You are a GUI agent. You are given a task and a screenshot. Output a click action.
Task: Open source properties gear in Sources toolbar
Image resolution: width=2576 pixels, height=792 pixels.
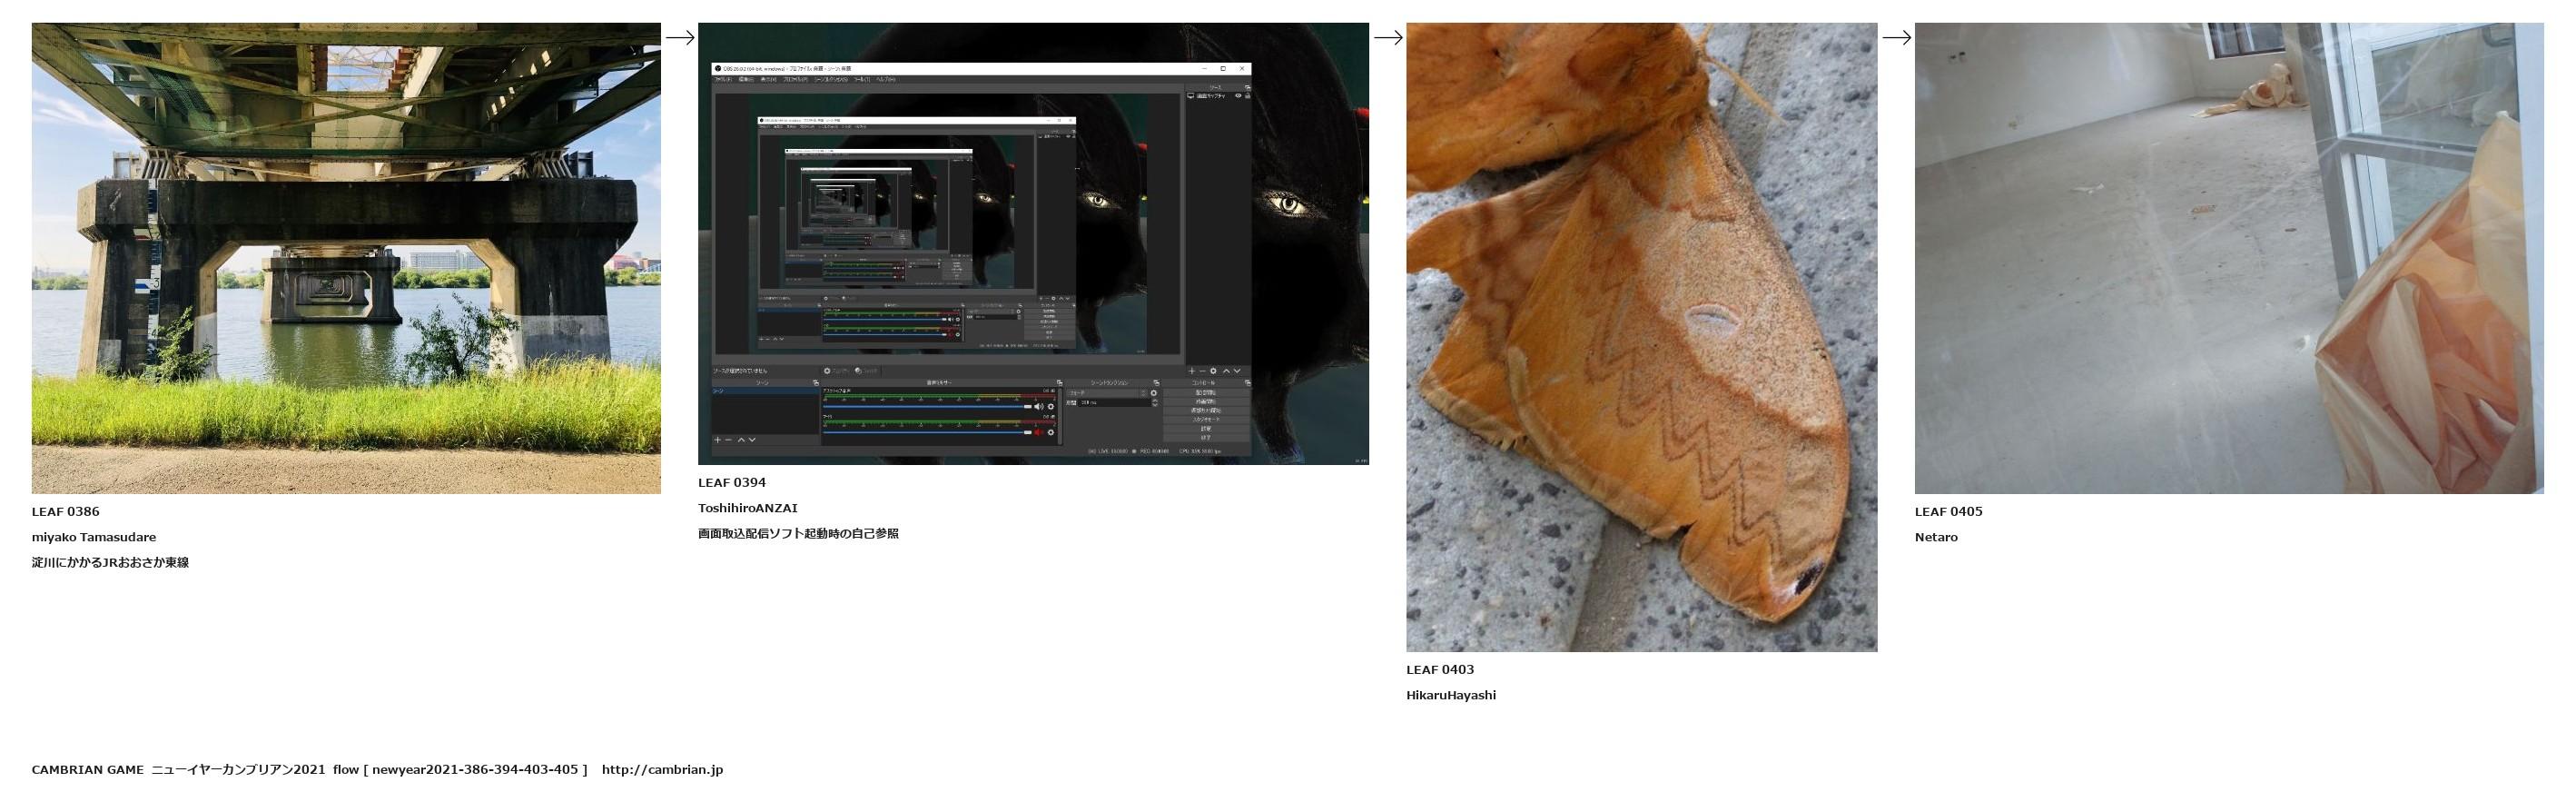coord(1214,371)
